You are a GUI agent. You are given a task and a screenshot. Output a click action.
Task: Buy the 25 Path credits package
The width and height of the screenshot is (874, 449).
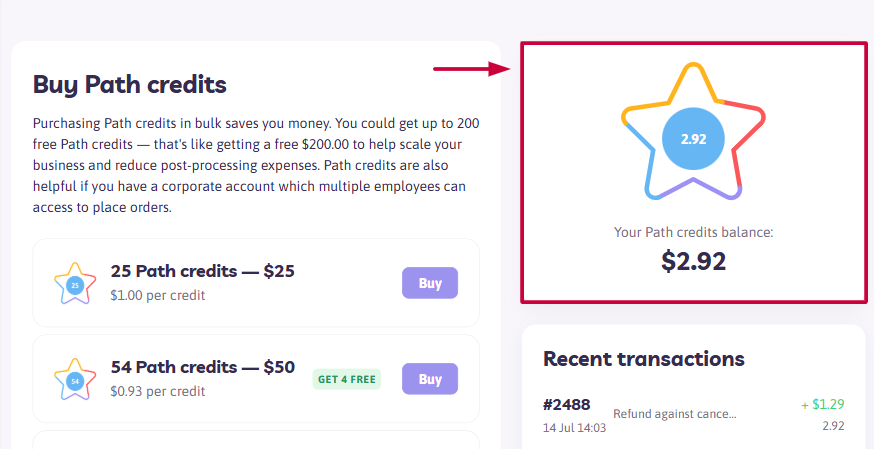tap(430, 283)
